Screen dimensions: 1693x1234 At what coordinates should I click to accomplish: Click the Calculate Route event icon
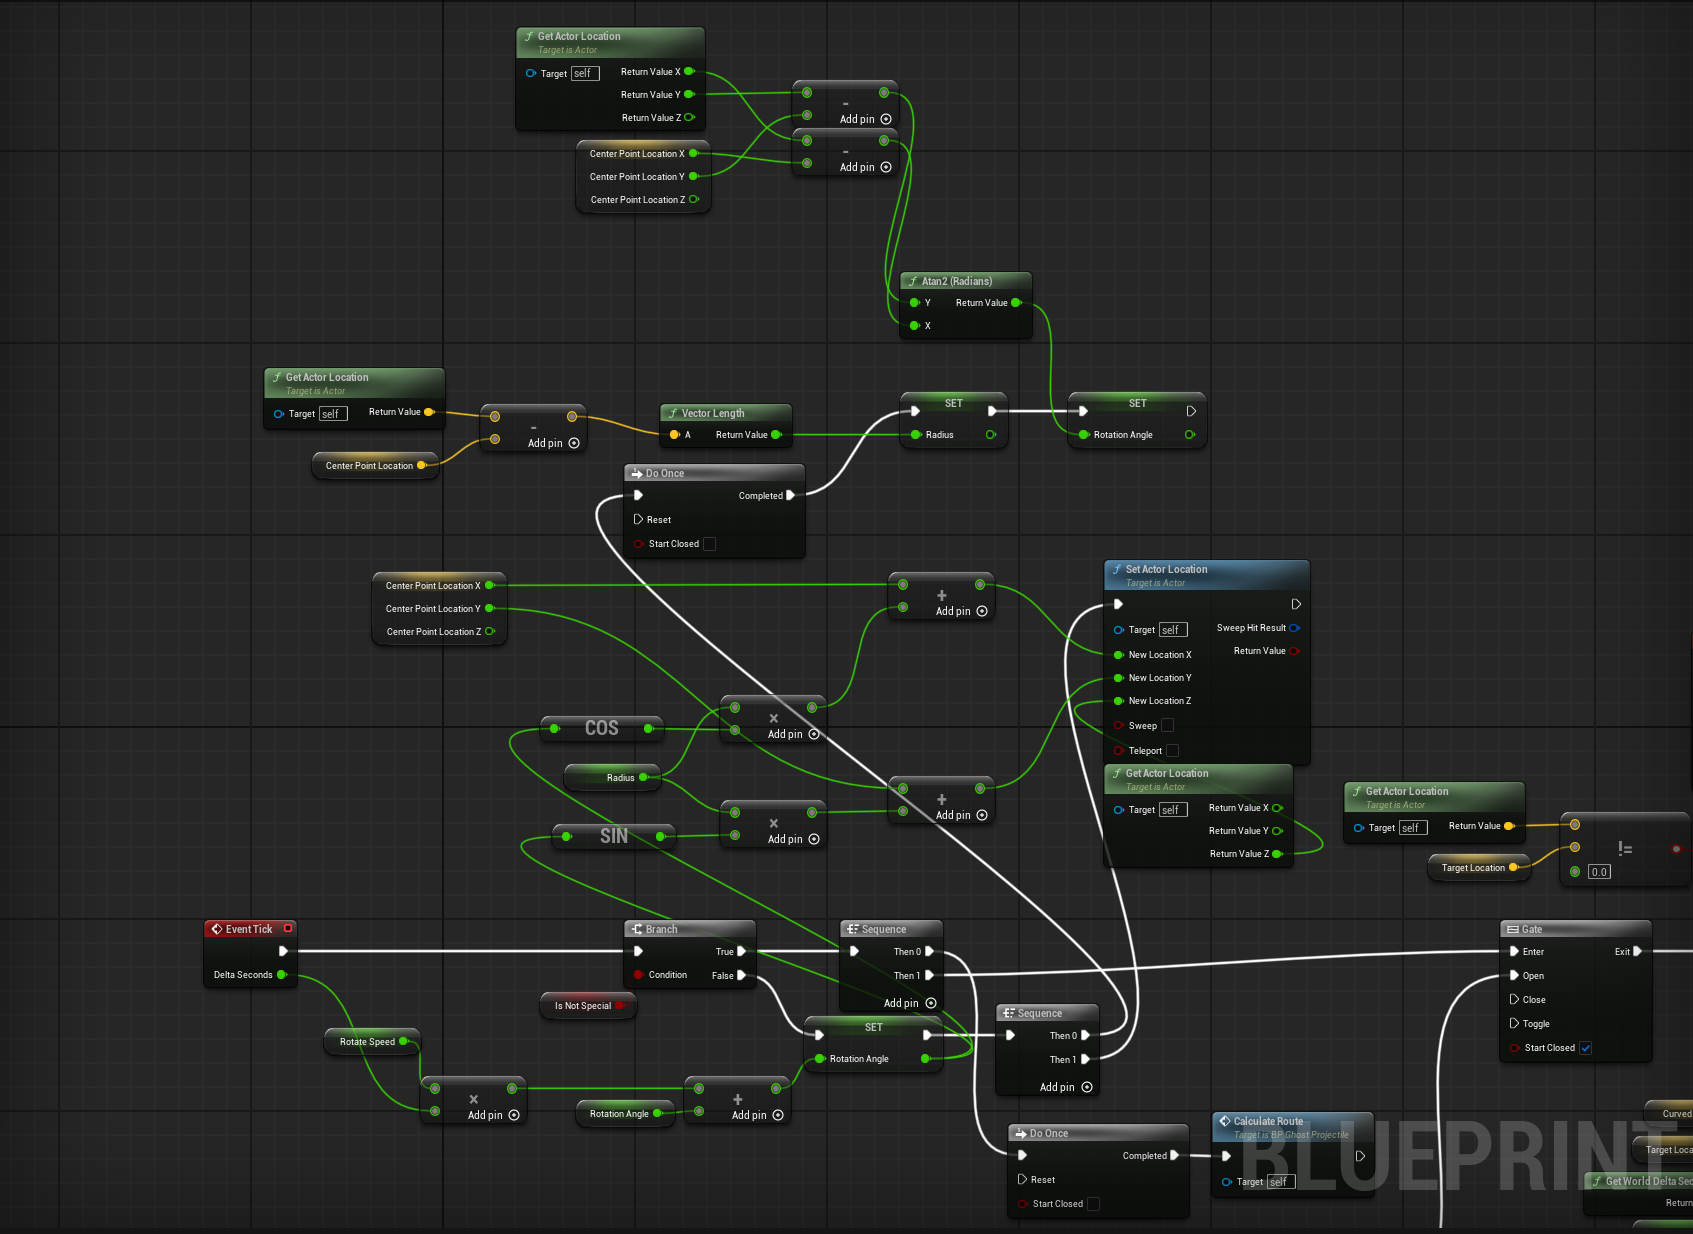click(1226, 1121)
